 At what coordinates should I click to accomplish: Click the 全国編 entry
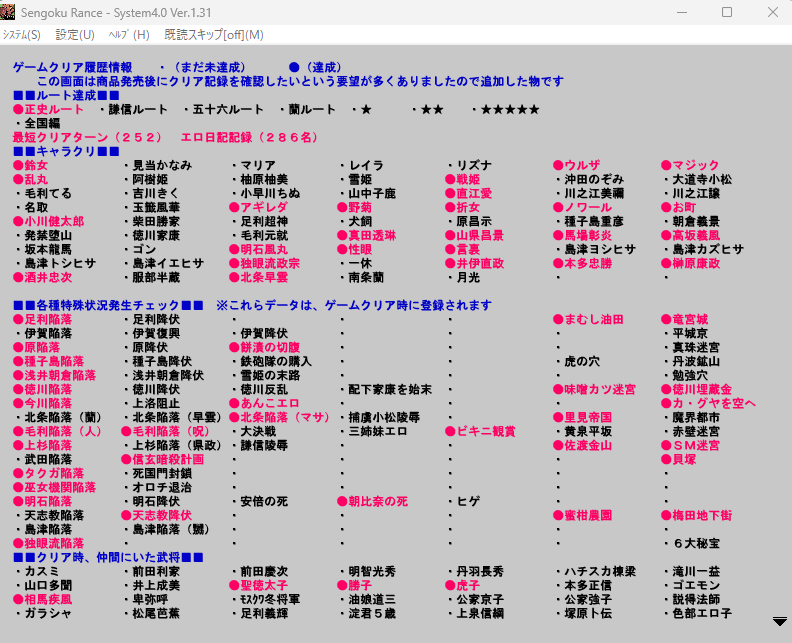point(38,123)
